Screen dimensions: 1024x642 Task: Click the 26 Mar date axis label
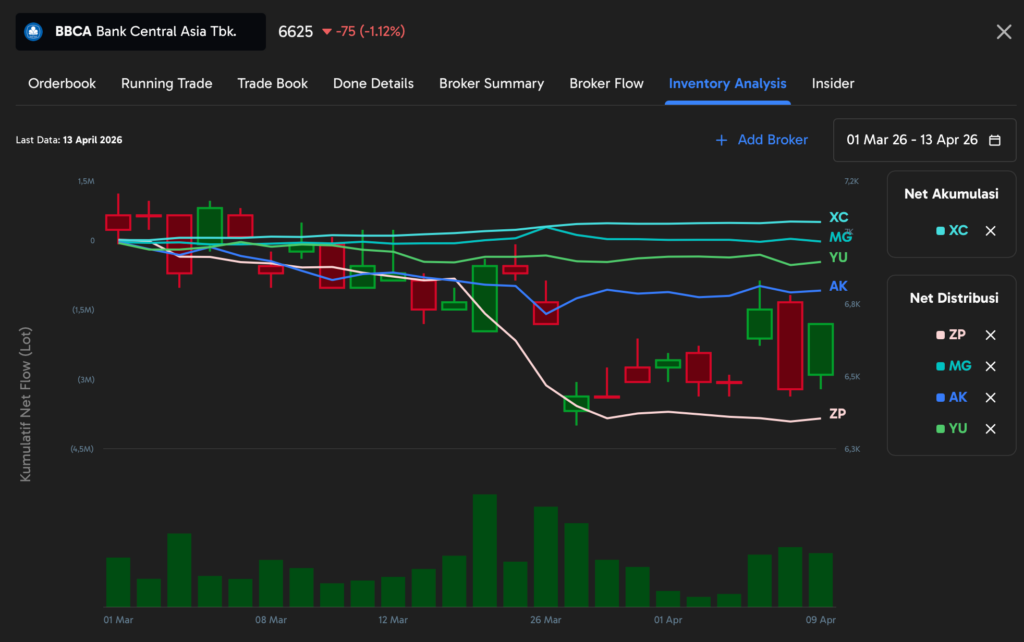click(x=545, y=620)
